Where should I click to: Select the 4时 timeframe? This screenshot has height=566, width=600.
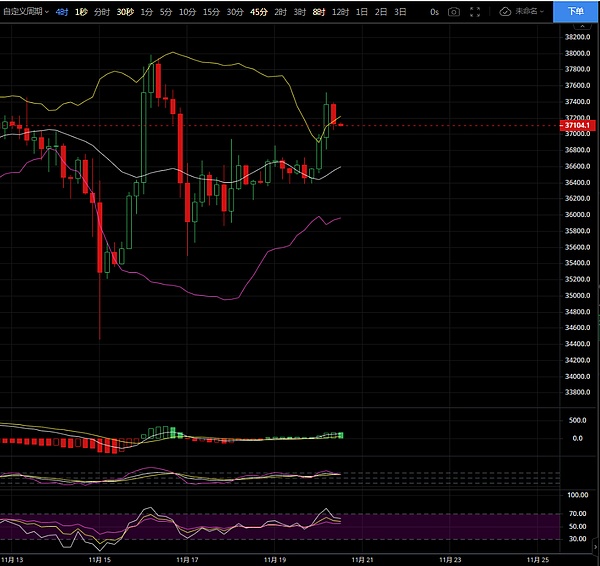tap(62, 12)
